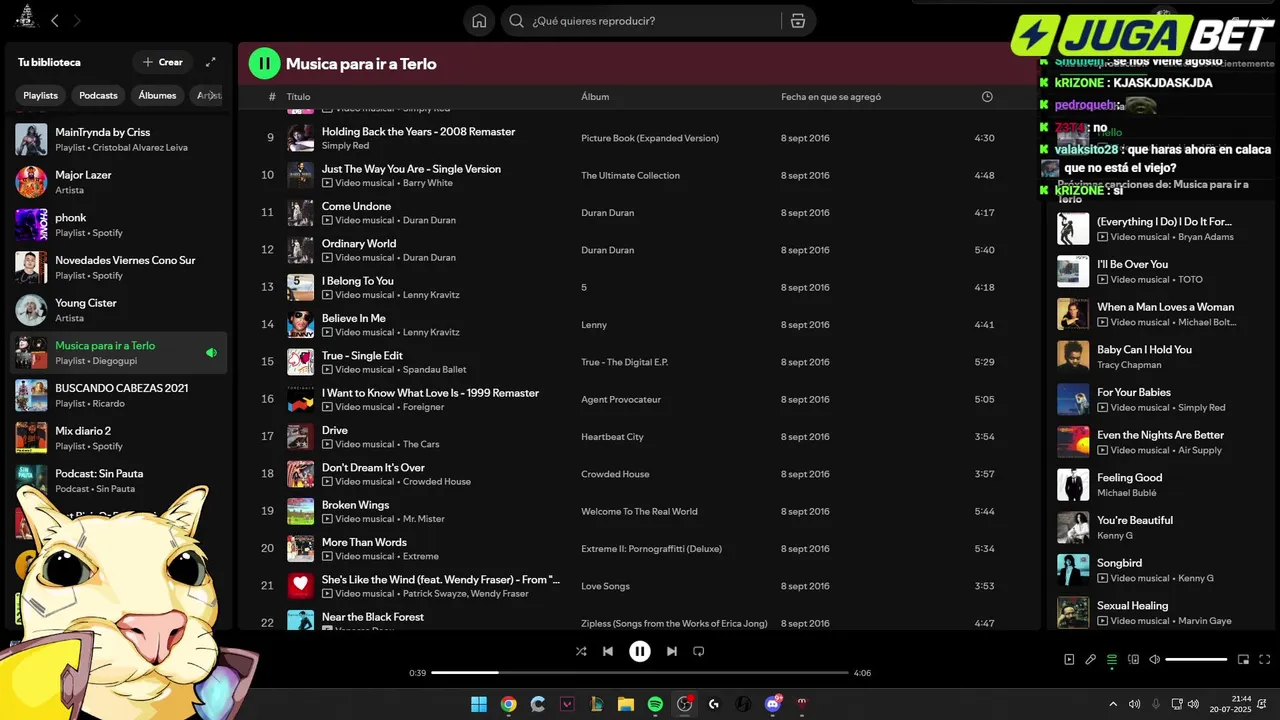This screenshot has width=1280, height=720.
Task: Filter the library by Álbumes
Action: click(x=157, y=95)
